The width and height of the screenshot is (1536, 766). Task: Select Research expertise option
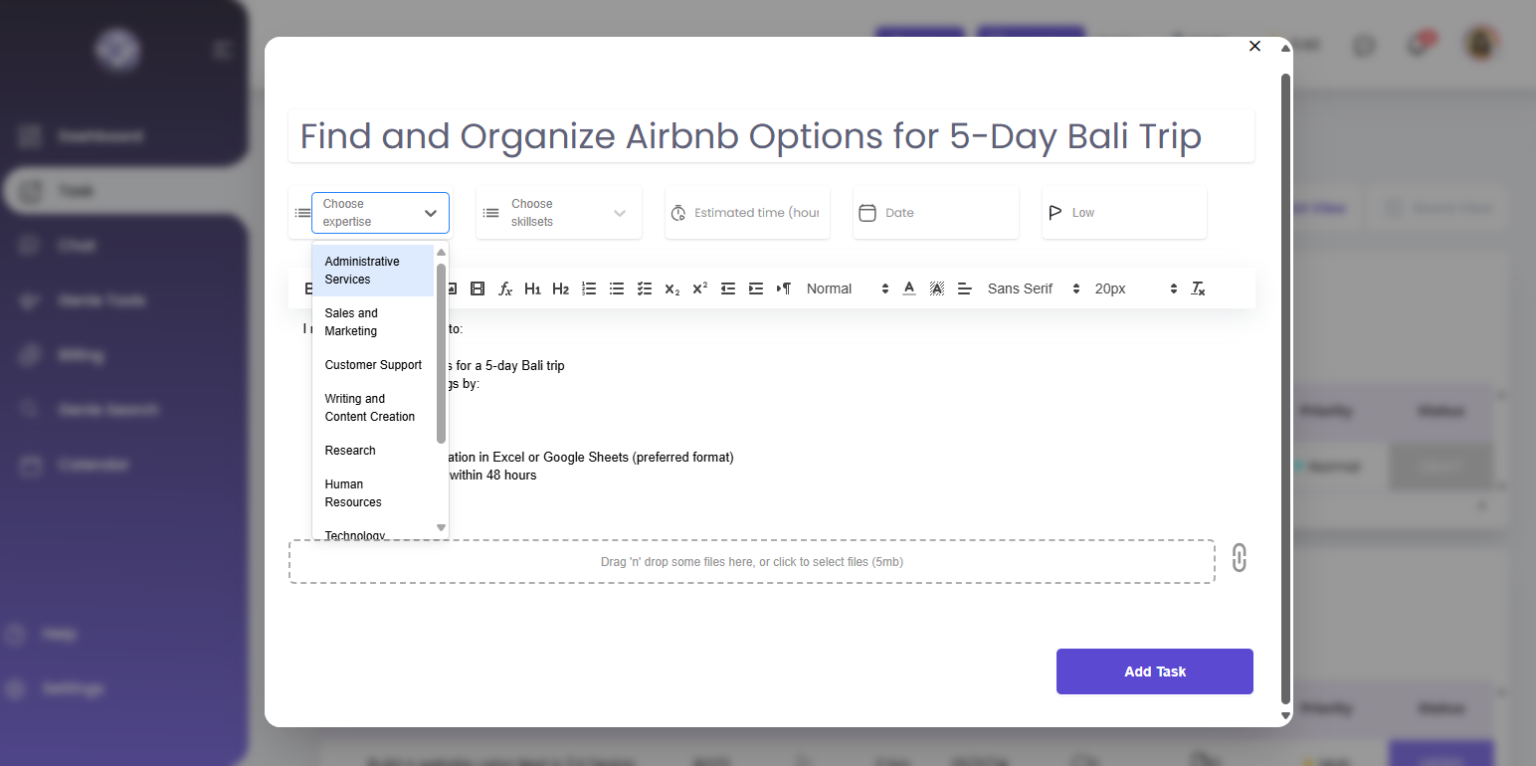coord(373,450)
